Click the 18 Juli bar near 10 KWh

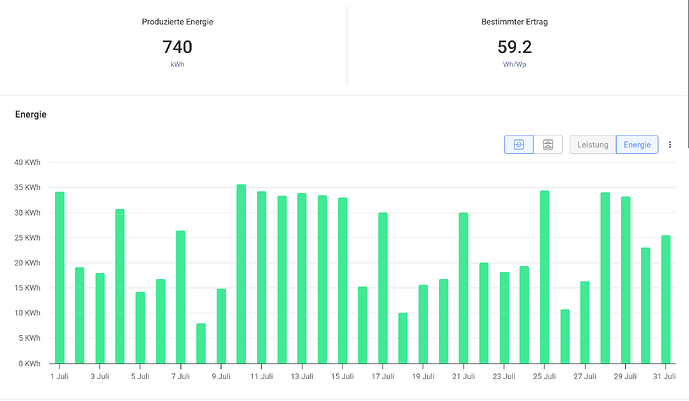403,338
